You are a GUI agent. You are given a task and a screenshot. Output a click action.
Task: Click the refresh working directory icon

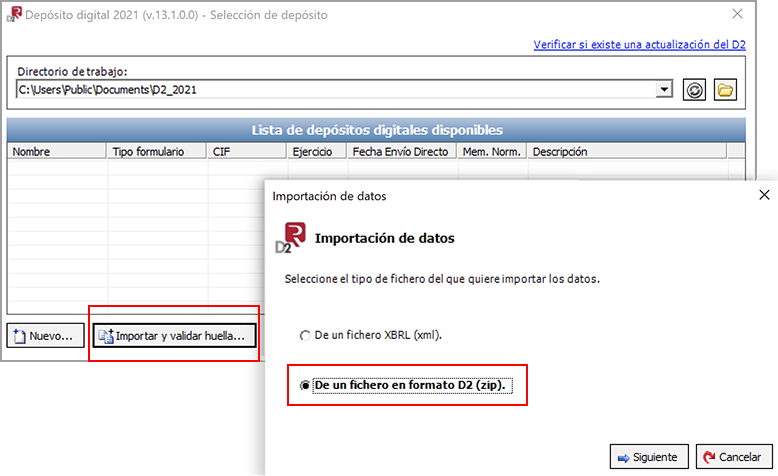[694, 90]
